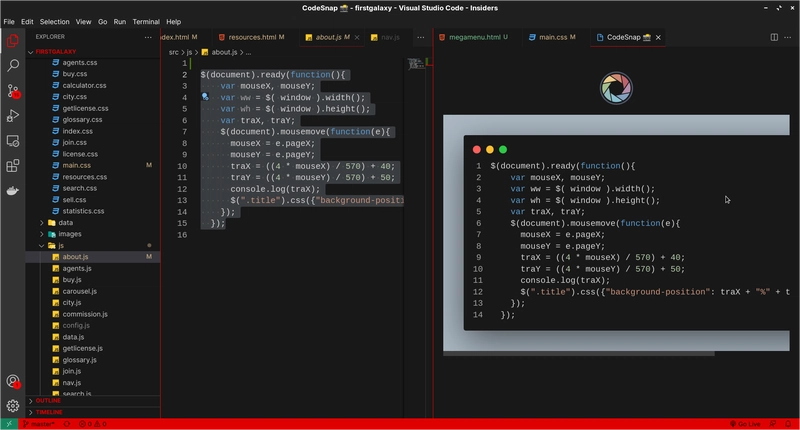Viewport: 800px width, 430px height.
Task: Click the editor minimap preview
Action: pyautogui.click(x=416, y=64)
